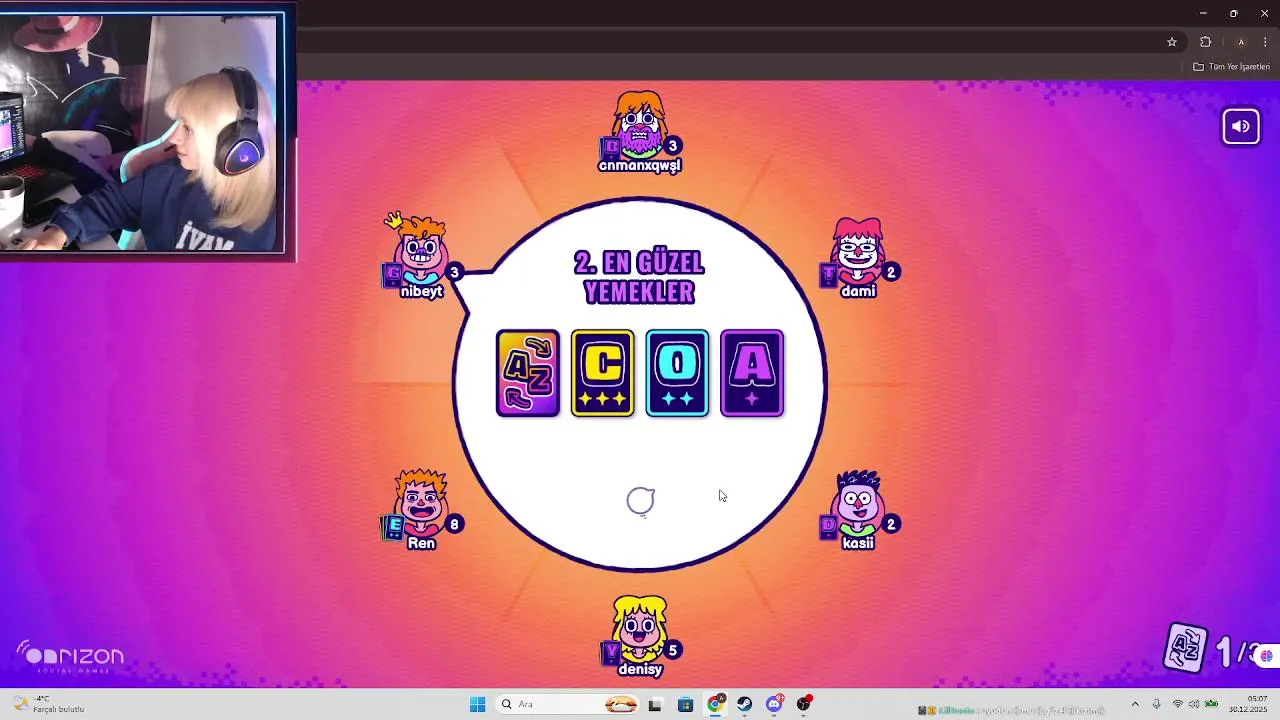Image resolution: width=1280 pixels, height=720 pixels.
Task: Click the player name "cnmanxqwsl"
Action: tap(640, 166)
